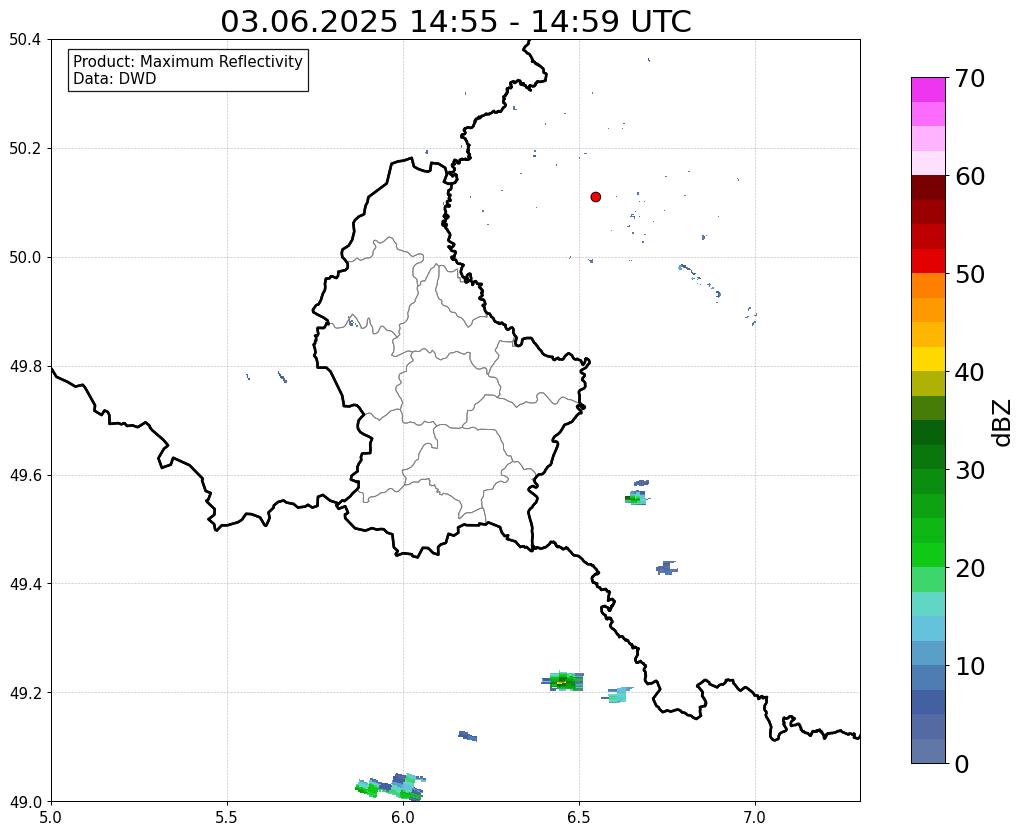Click the longitude tick label 6.5
This screenshot has width=1023, height=834.
click(579, 817)
